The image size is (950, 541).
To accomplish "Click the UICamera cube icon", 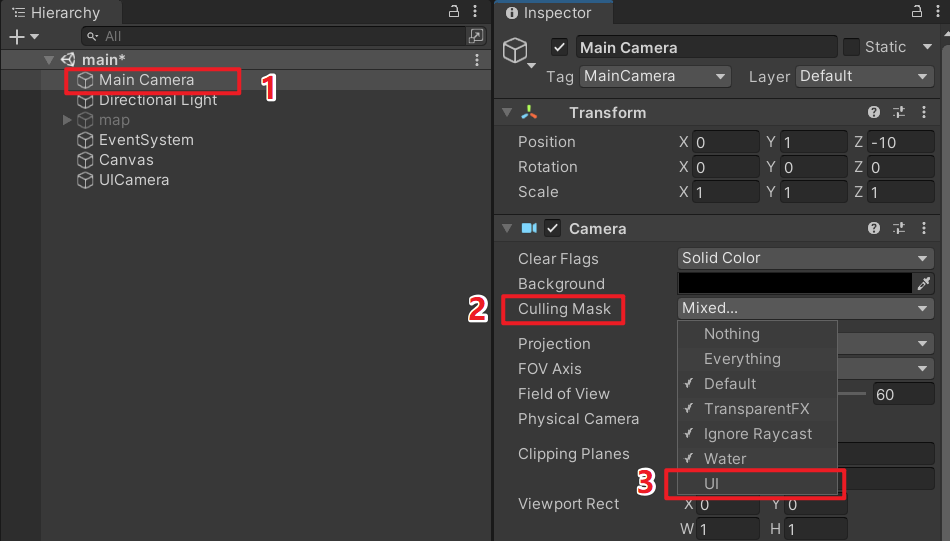I will coord(85,180).
